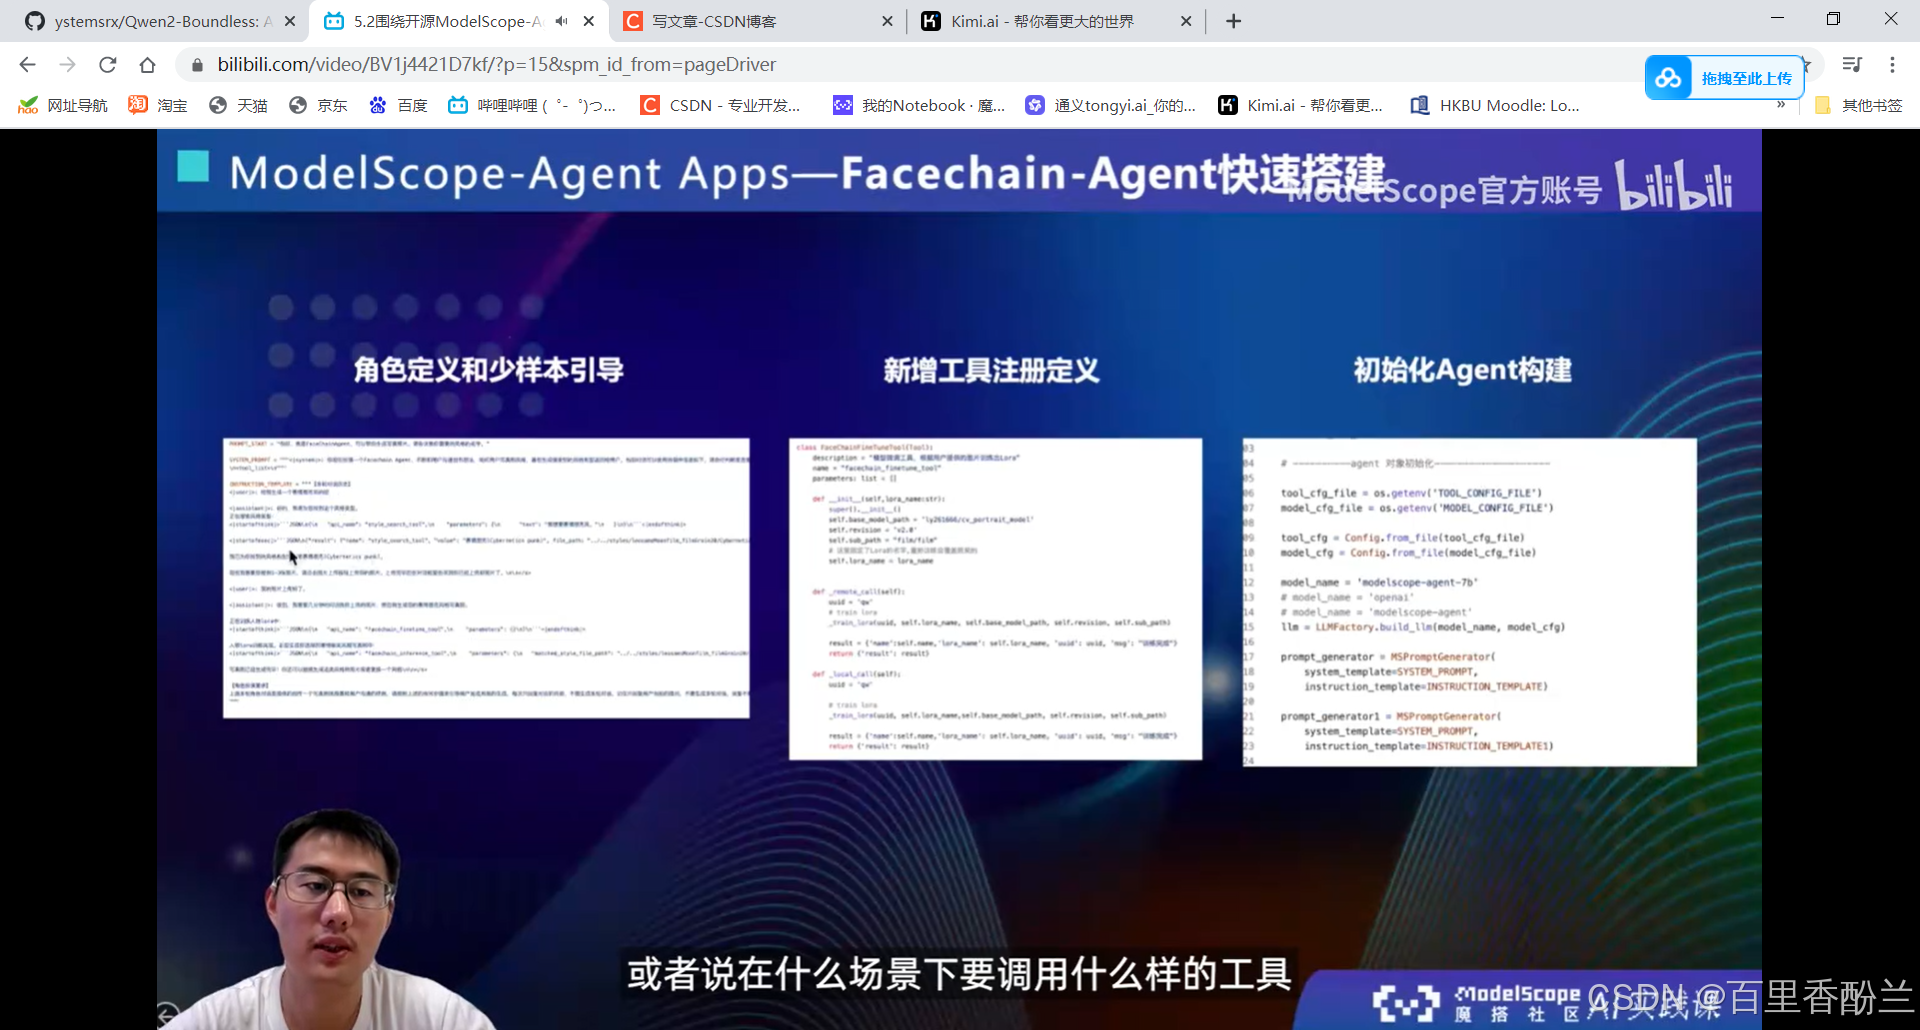Close the bilibili video tab
Image resolution: width=1920 pixels, height=1030 pixels.
pos(589,21)
